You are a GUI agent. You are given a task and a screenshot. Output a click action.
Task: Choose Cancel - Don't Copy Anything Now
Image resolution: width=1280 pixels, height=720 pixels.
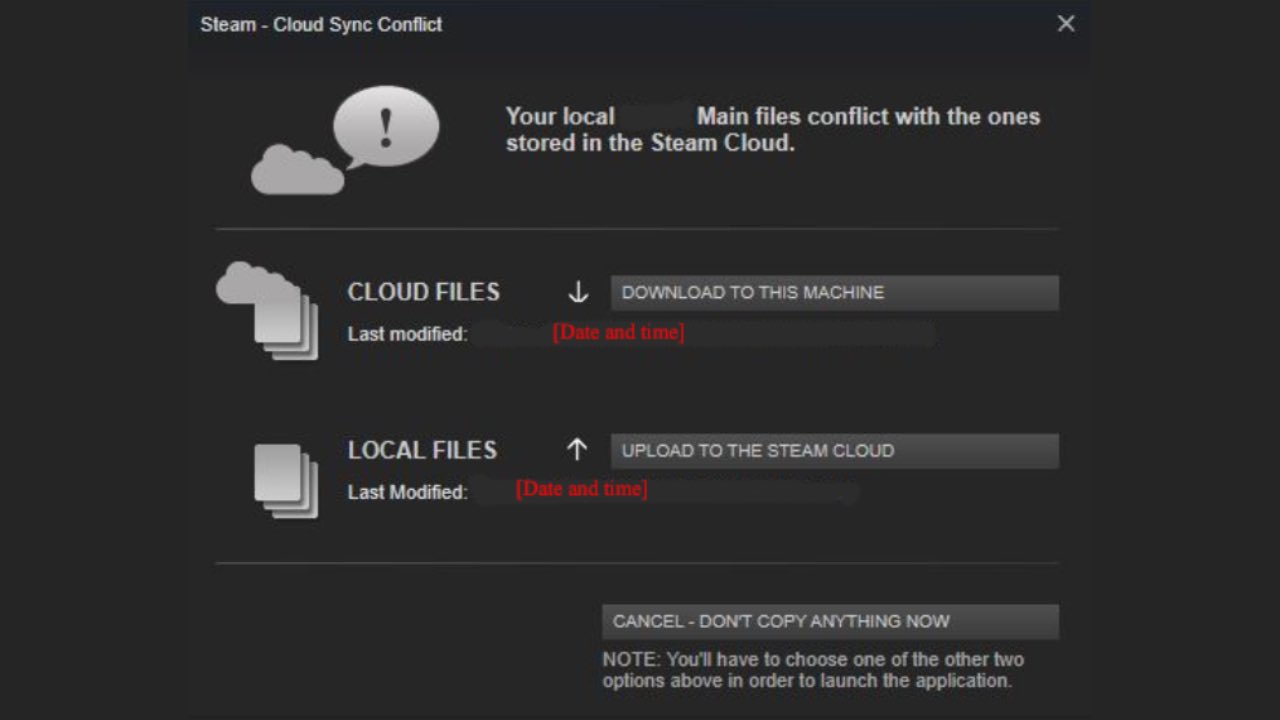click(x=830, y=621)
